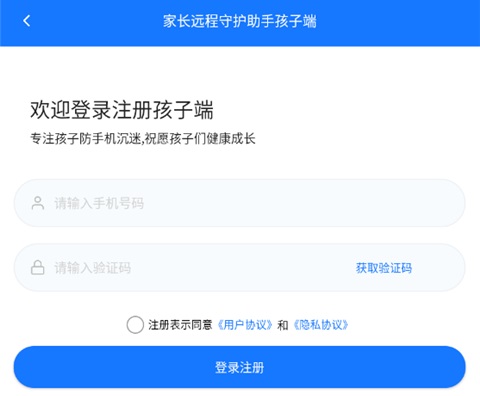Viewport: 480px width, 396px height.
Task: Accept terms via circle beside 注册表示同意
Action: point(135,324)
